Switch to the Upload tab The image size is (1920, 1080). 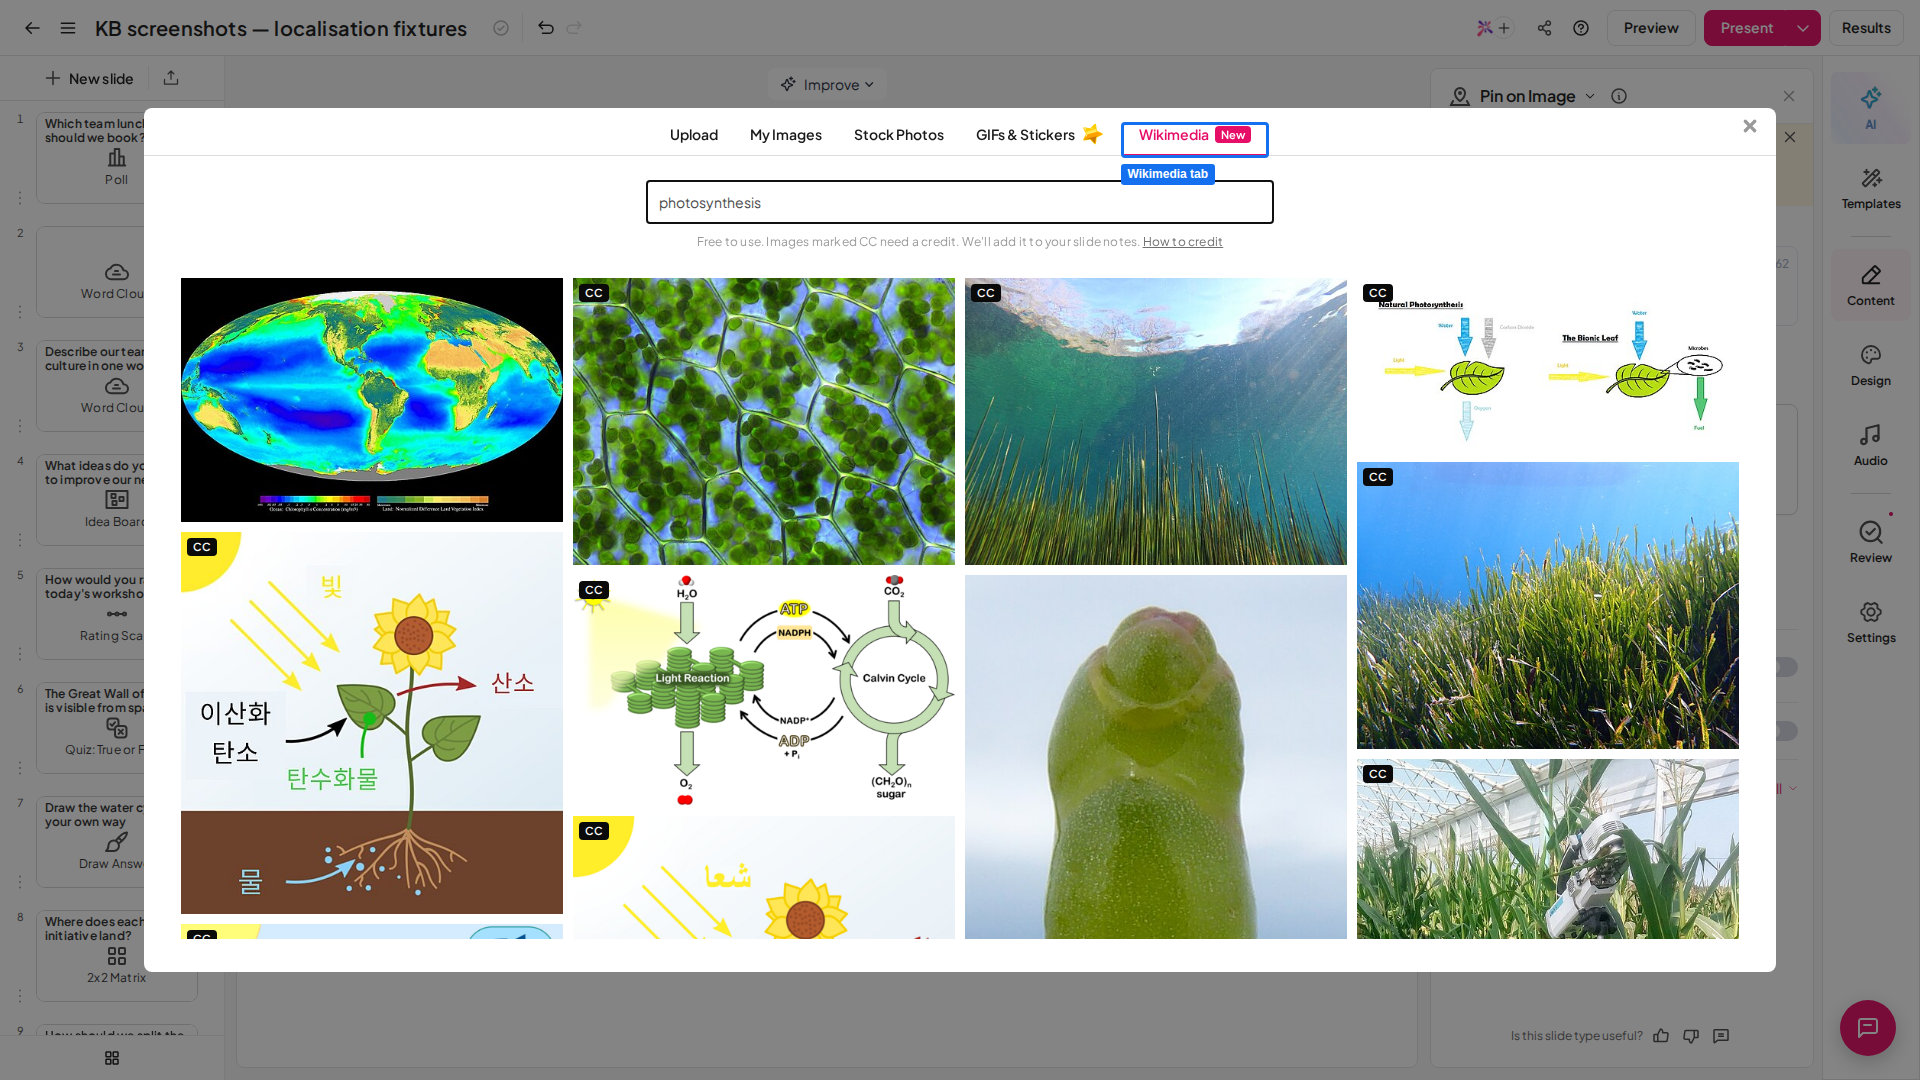pyautogui.click(x=694, y=135)
